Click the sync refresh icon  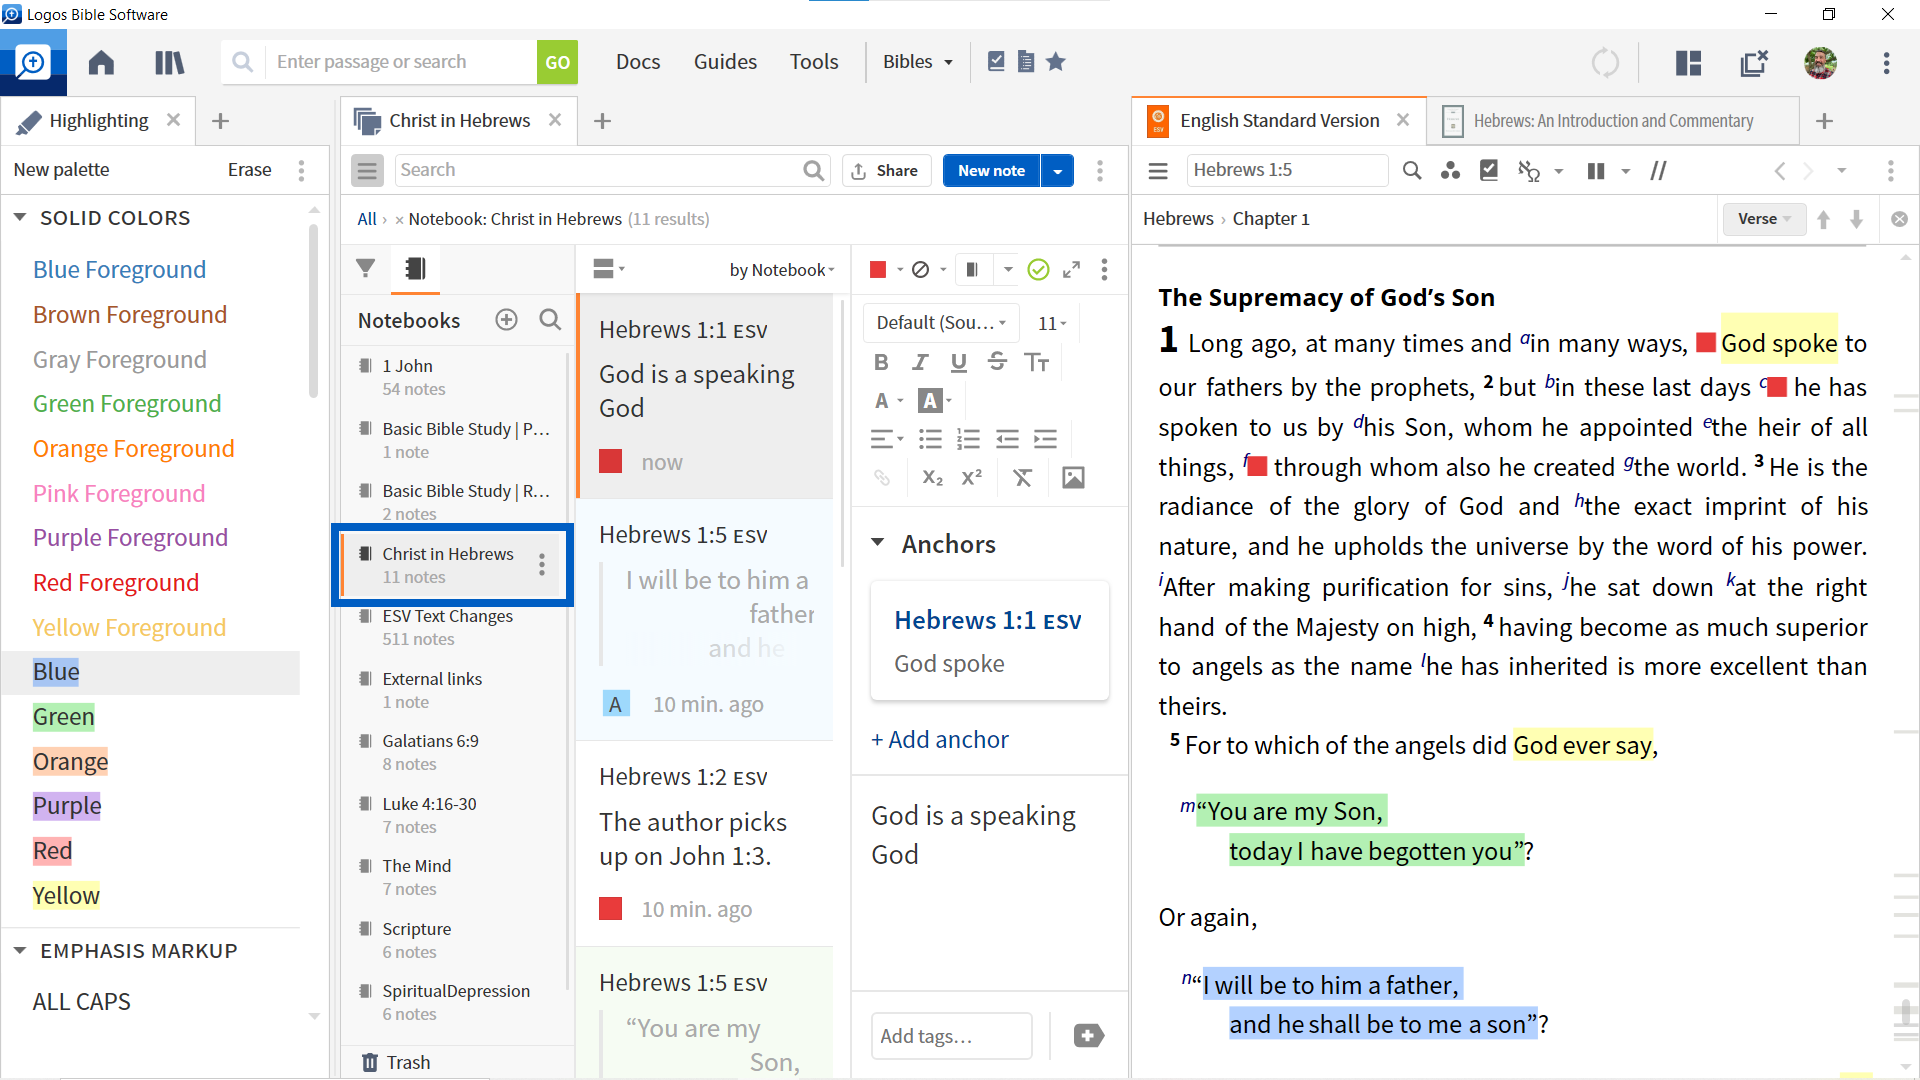click(x=1605, y=62)
